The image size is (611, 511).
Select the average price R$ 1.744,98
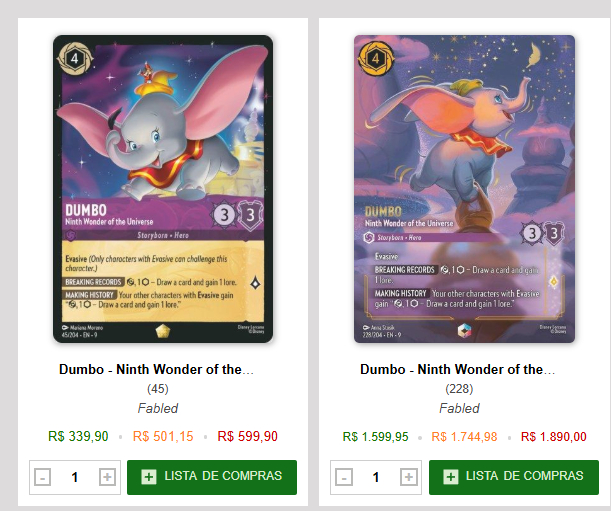(464, 437)
